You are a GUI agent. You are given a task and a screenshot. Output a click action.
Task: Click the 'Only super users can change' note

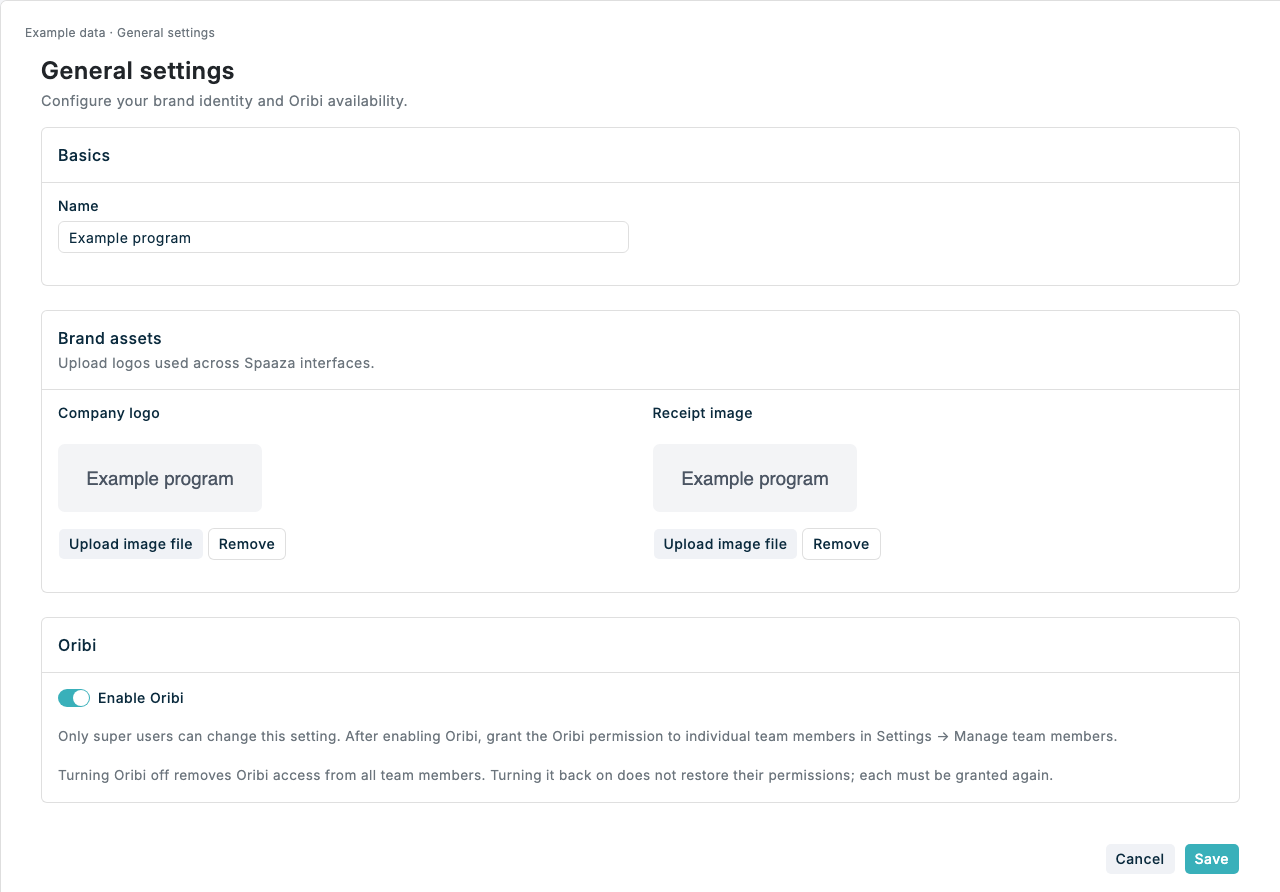(x=587, y=736)
